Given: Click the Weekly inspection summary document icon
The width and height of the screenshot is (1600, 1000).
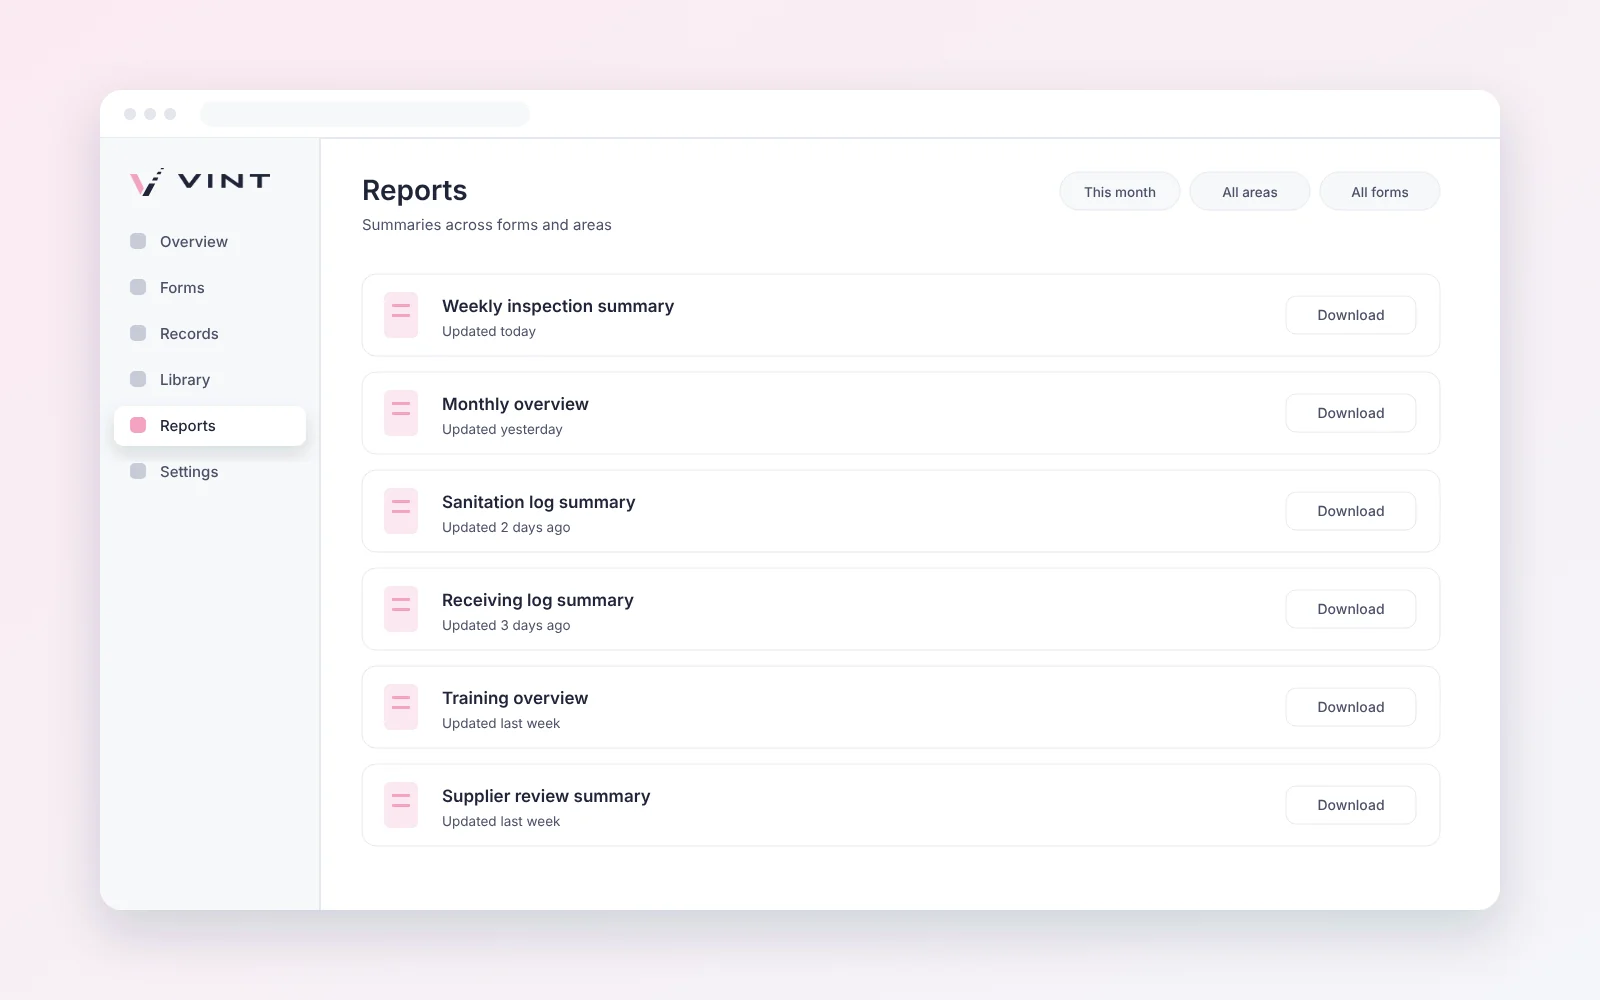Looking at the screenshot, I should coord(401,315).
